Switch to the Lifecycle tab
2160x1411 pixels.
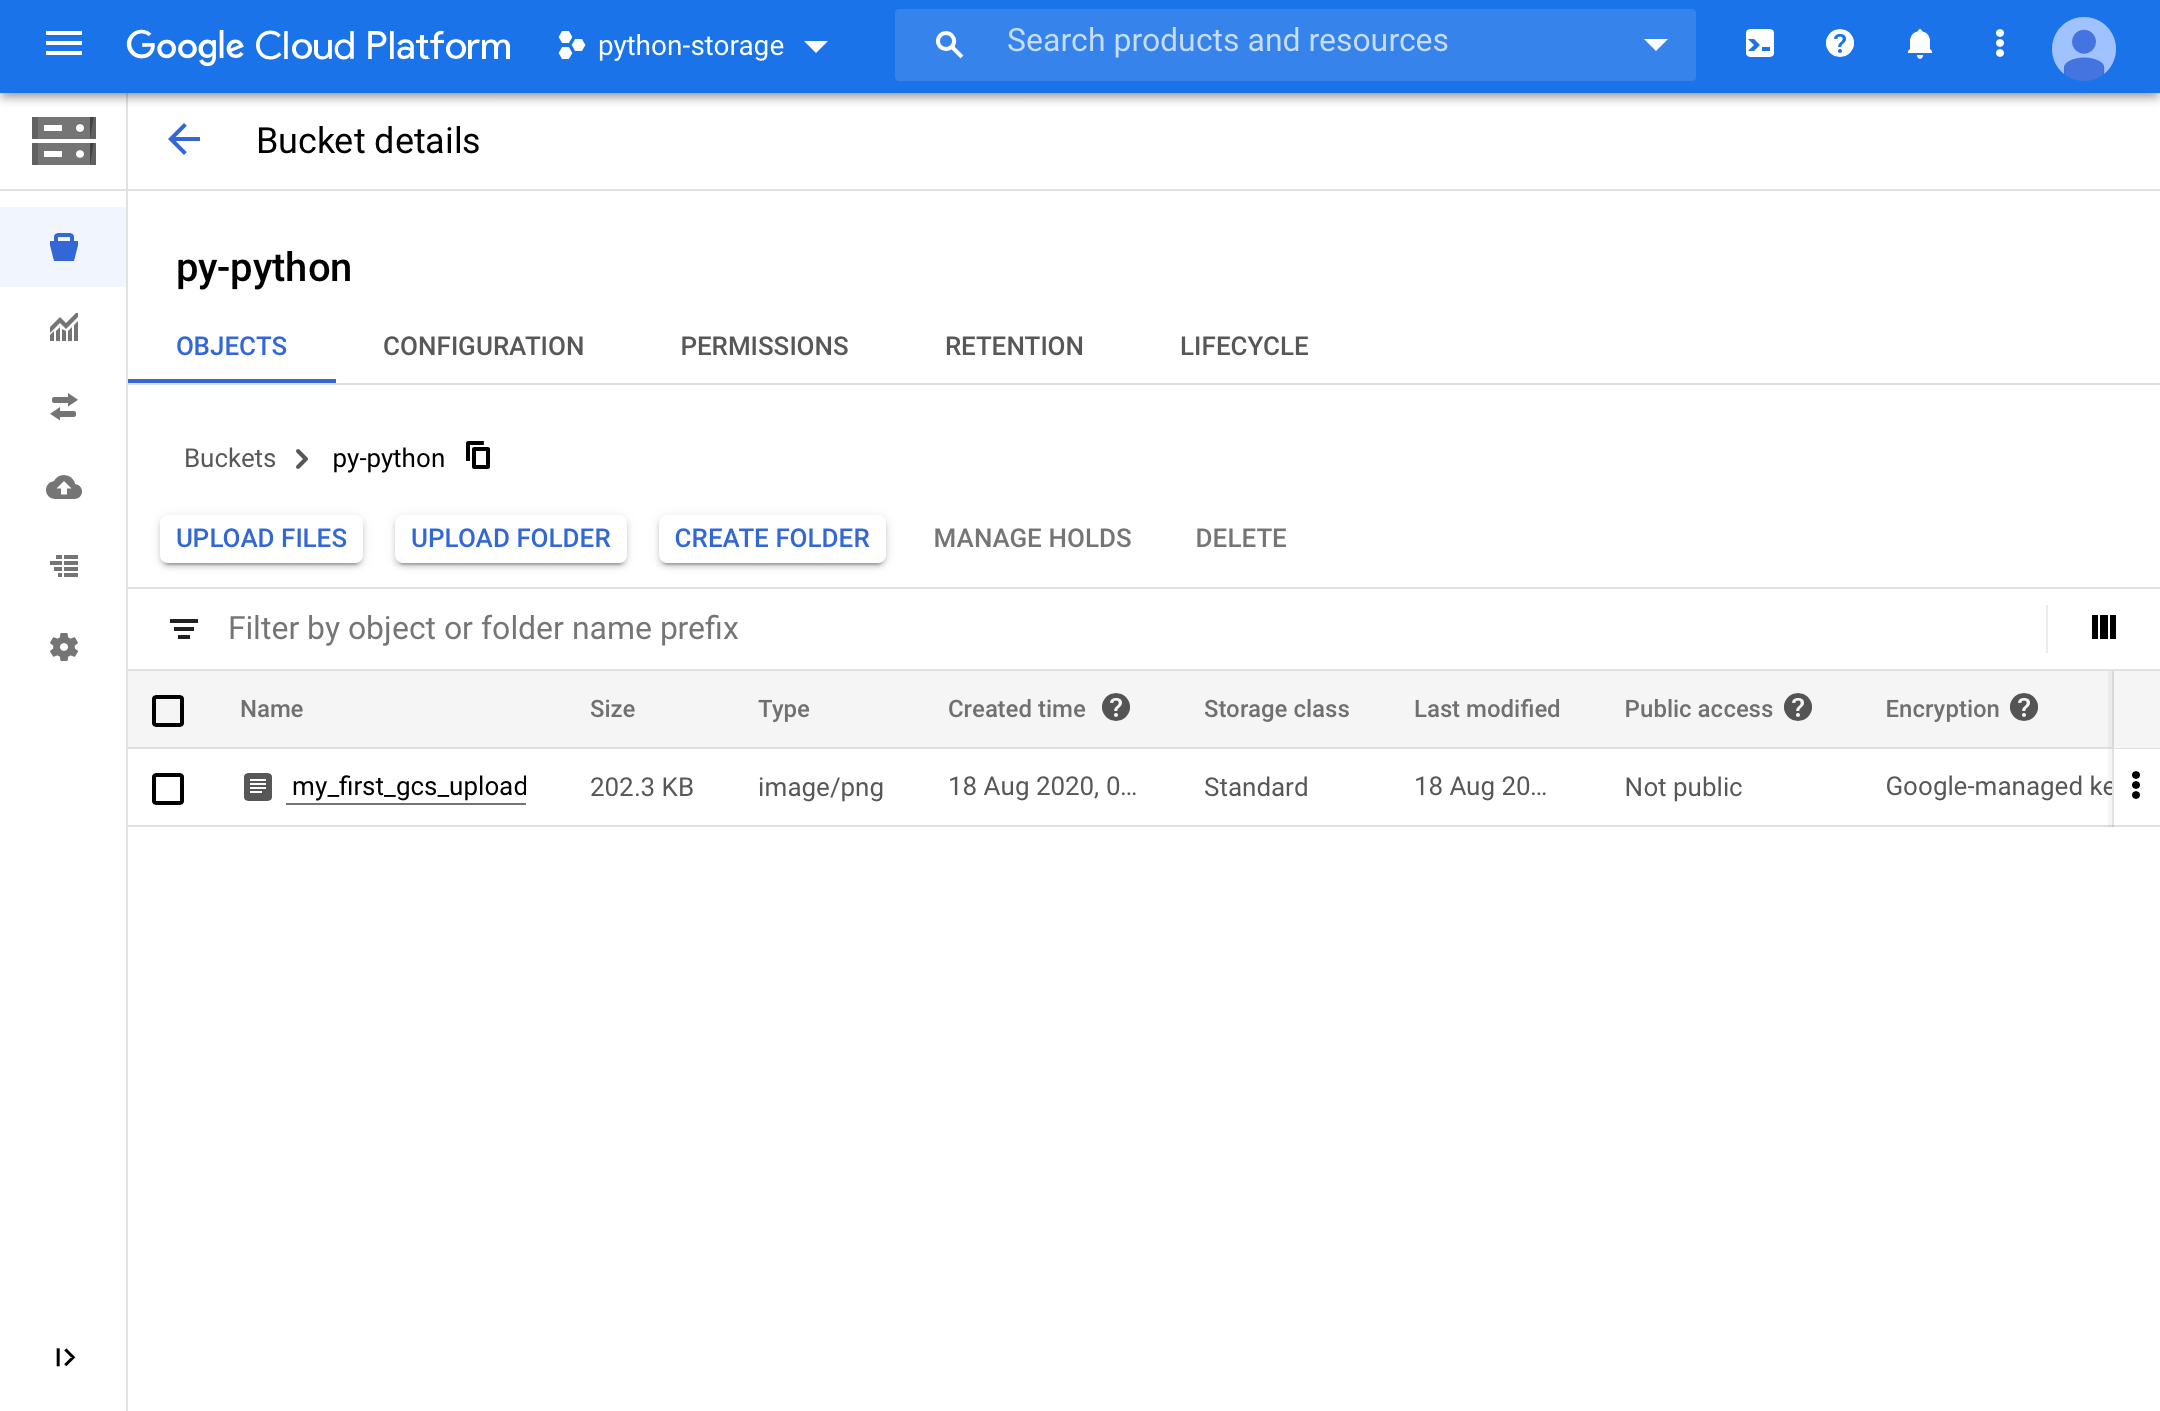coord(1243,346)
